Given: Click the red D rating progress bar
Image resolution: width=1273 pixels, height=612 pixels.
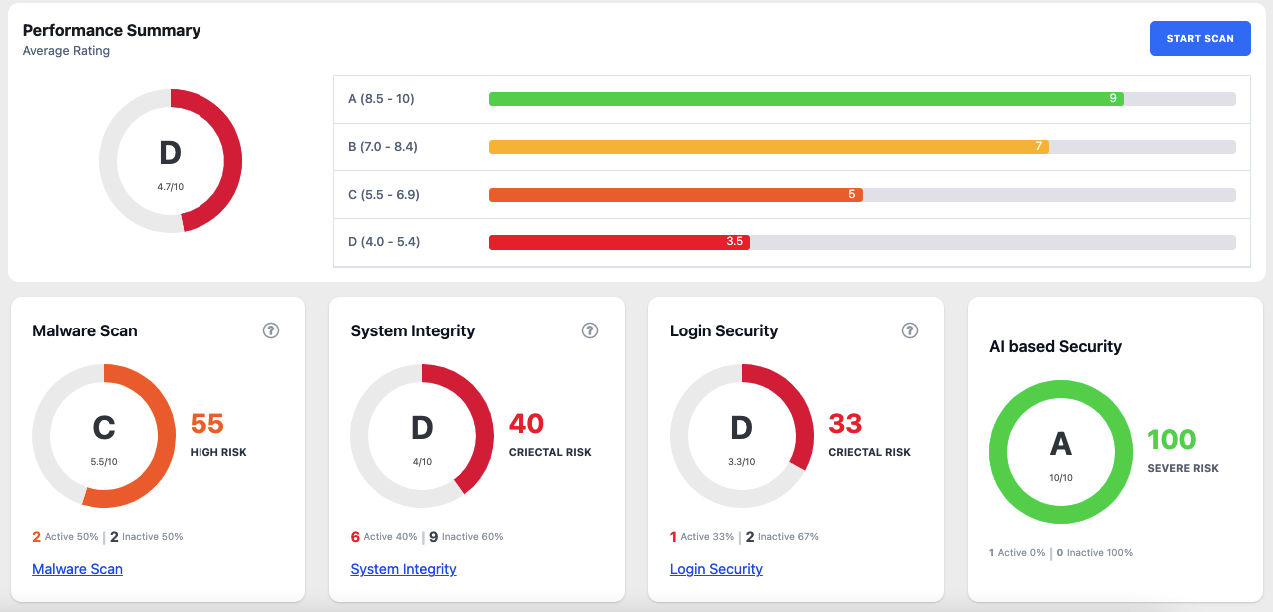Looking at the screenshot, I should (618, 242).
